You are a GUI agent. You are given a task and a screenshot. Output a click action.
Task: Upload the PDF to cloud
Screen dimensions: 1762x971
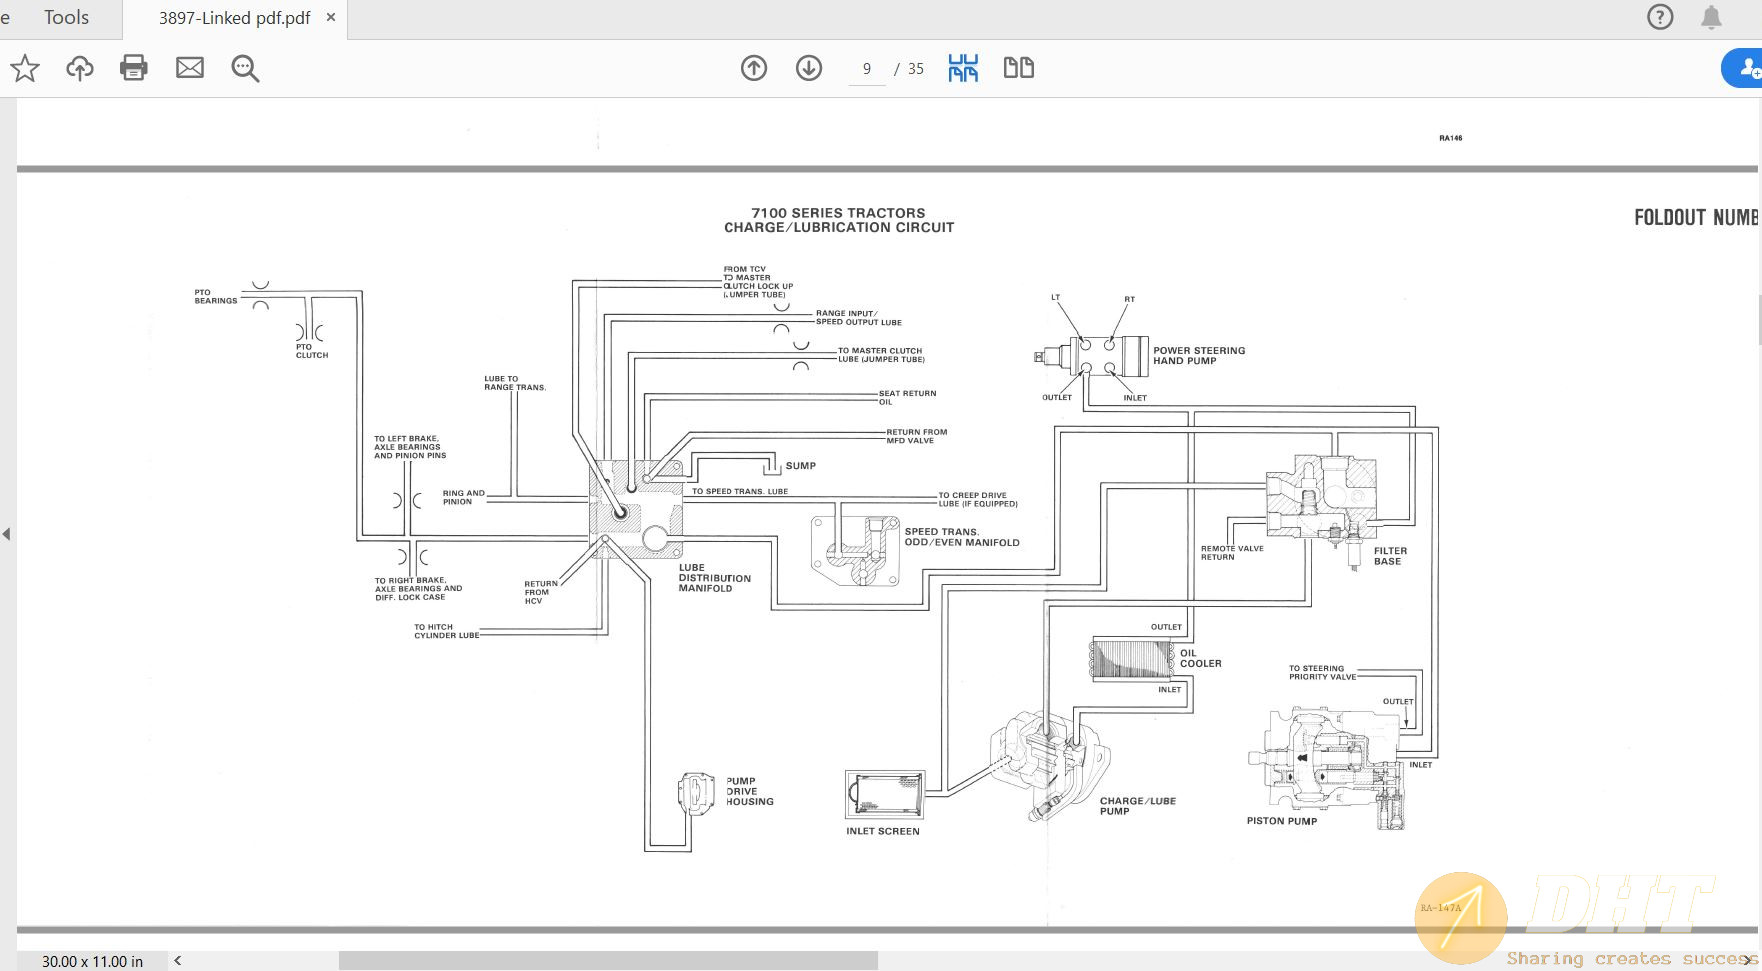79,68
